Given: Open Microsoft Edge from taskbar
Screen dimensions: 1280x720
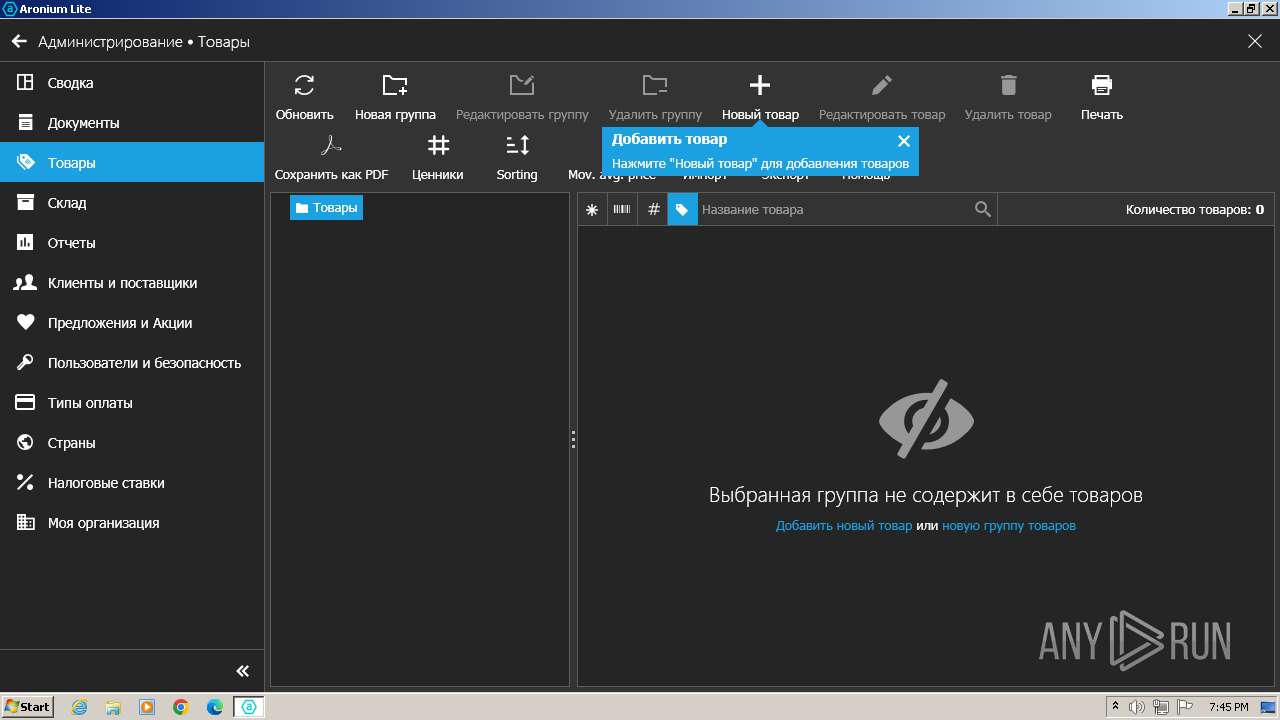Looking at the screenshot, I should (x=215, y=707).
